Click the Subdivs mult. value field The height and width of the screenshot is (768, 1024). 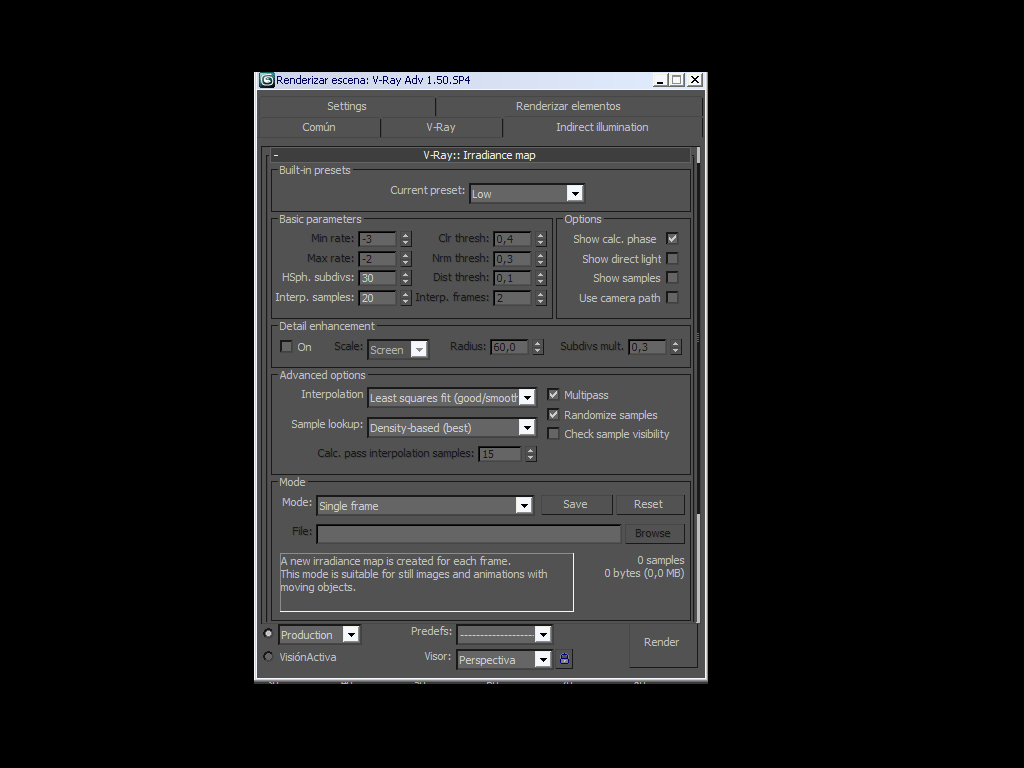pos(647,347)
